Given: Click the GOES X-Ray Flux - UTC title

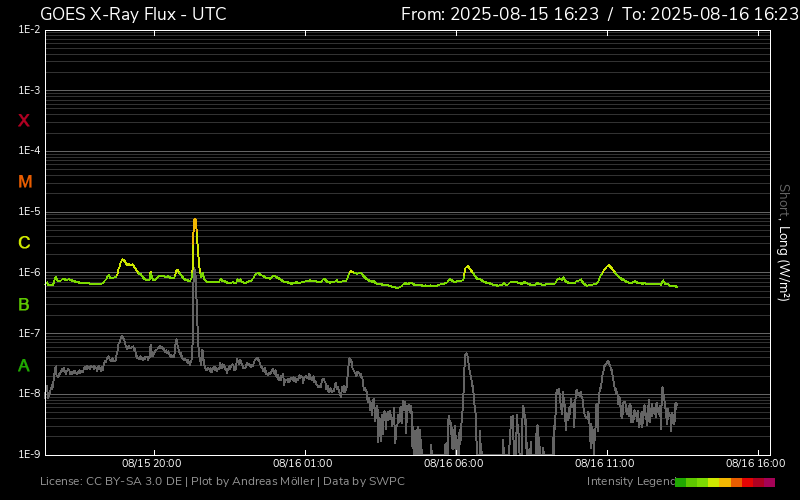Looking at the screenshot, I should coord(133,14).
